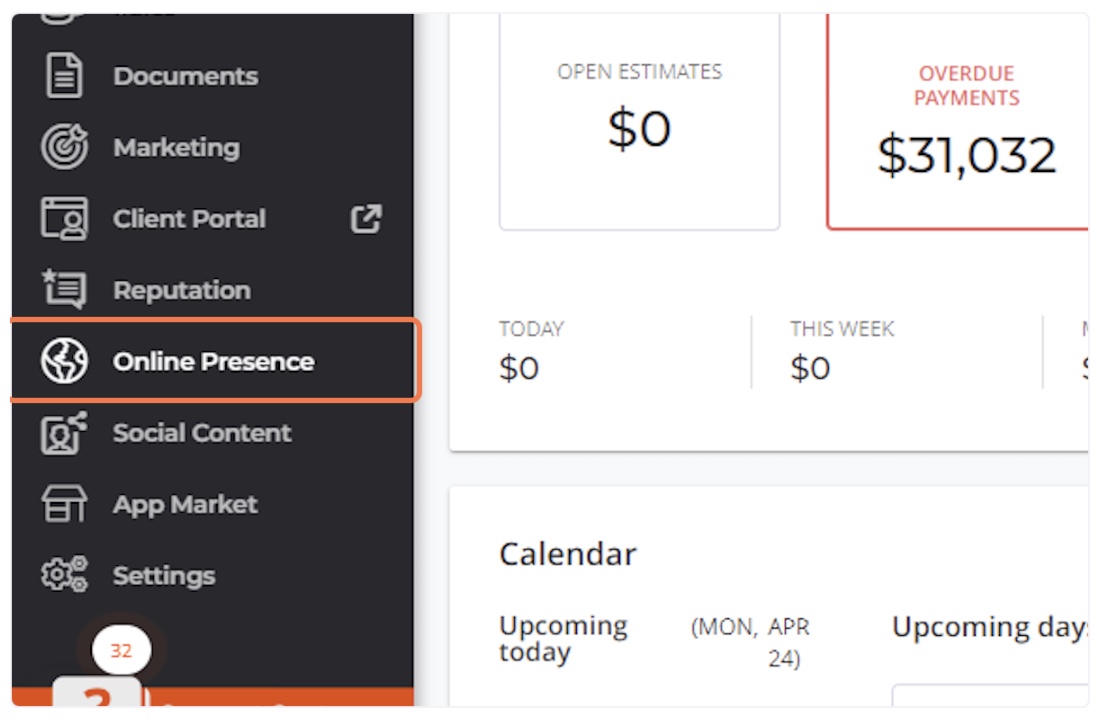Open App Market from sidebar
The image size is (1102, 722).
pyautogui.click(x=185, y=505)
